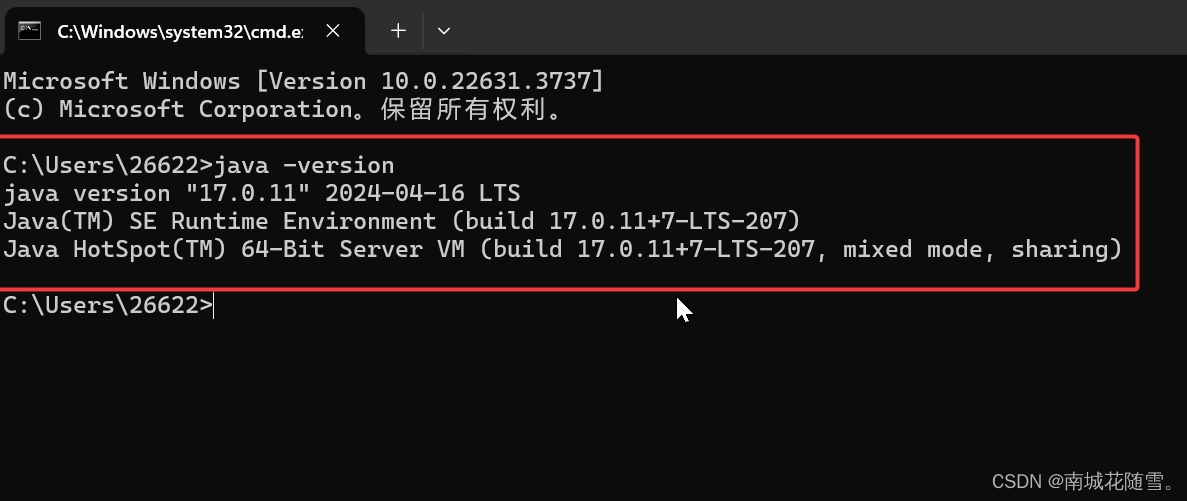
Task: Click the 2024-04-16 release date text
Action: [394, 193]
